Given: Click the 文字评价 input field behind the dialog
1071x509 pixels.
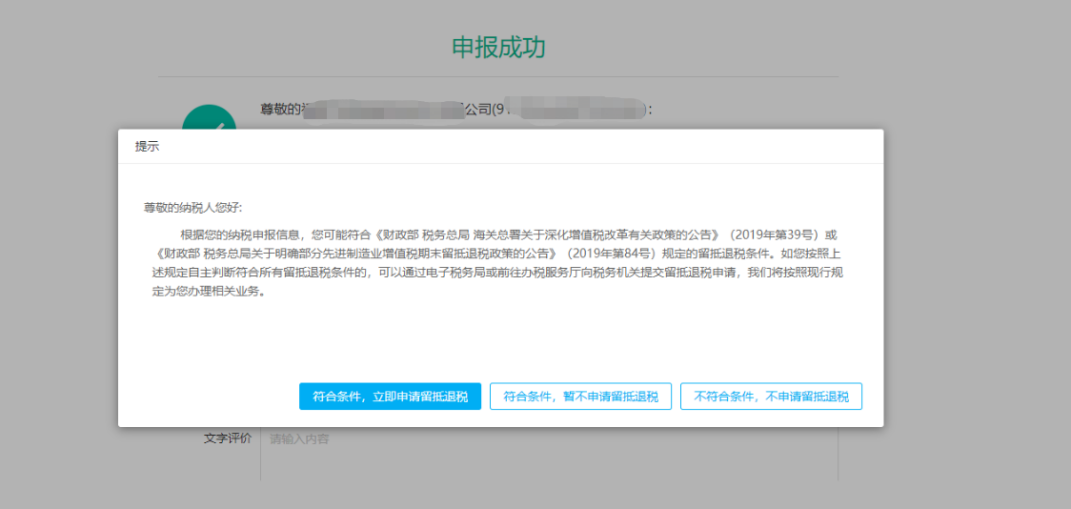Looking at the screenshot, I should coord(549,454).
